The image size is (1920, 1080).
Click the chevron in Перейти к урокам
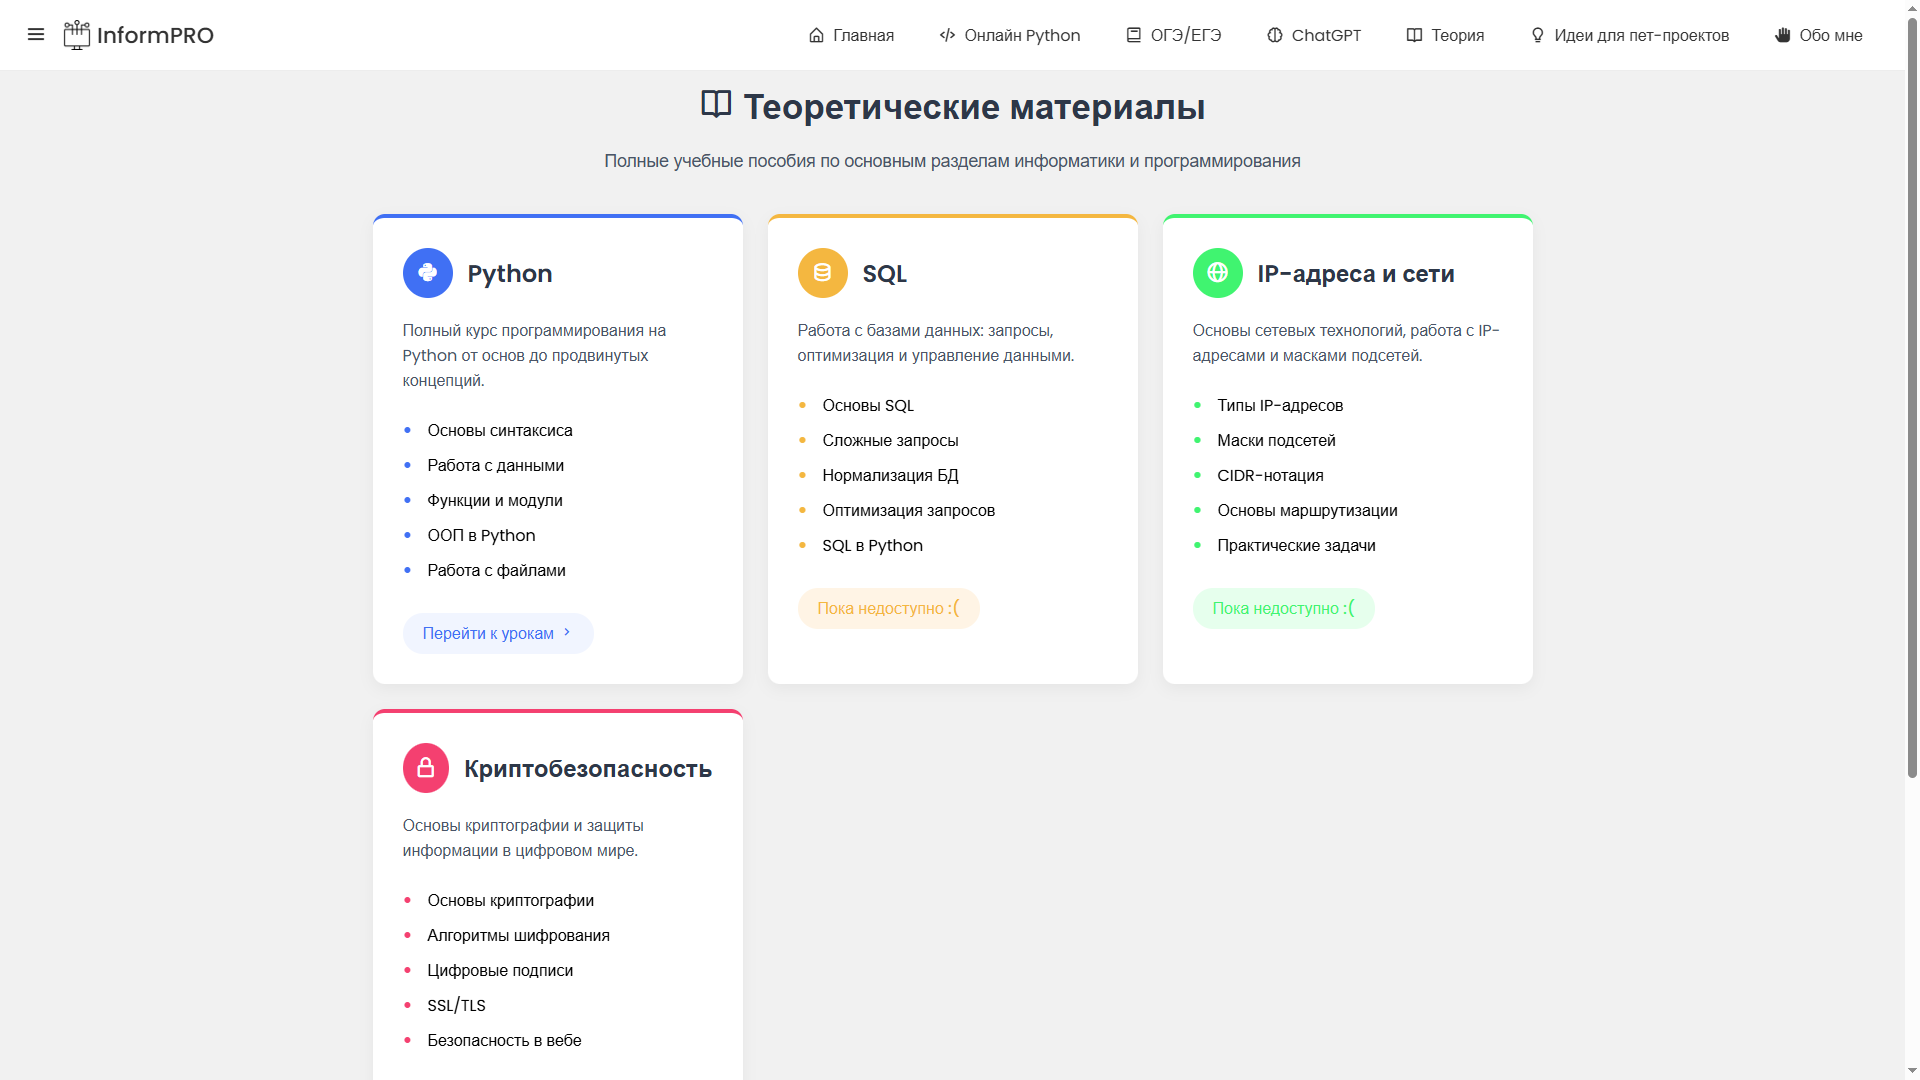coord(567,632)
